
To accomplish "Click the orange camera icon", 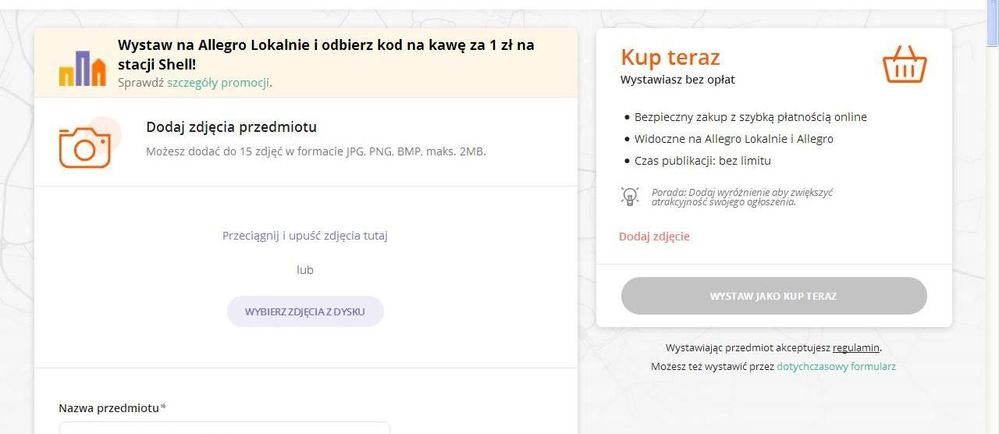I will (x=85, y=144).
